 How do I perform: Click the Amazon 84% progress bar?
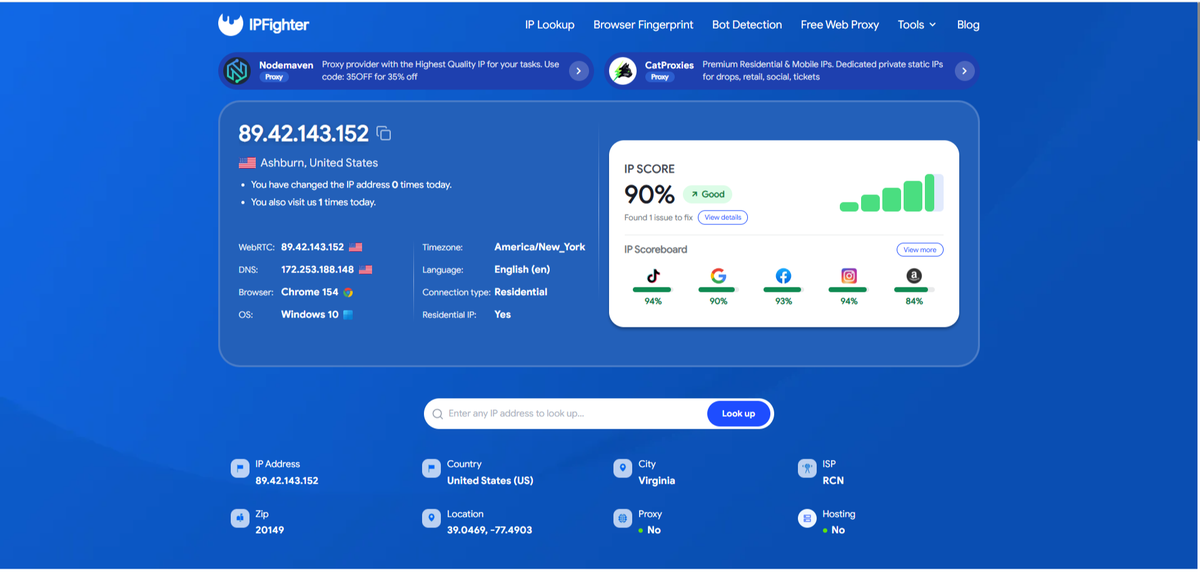tap(914, 289)
